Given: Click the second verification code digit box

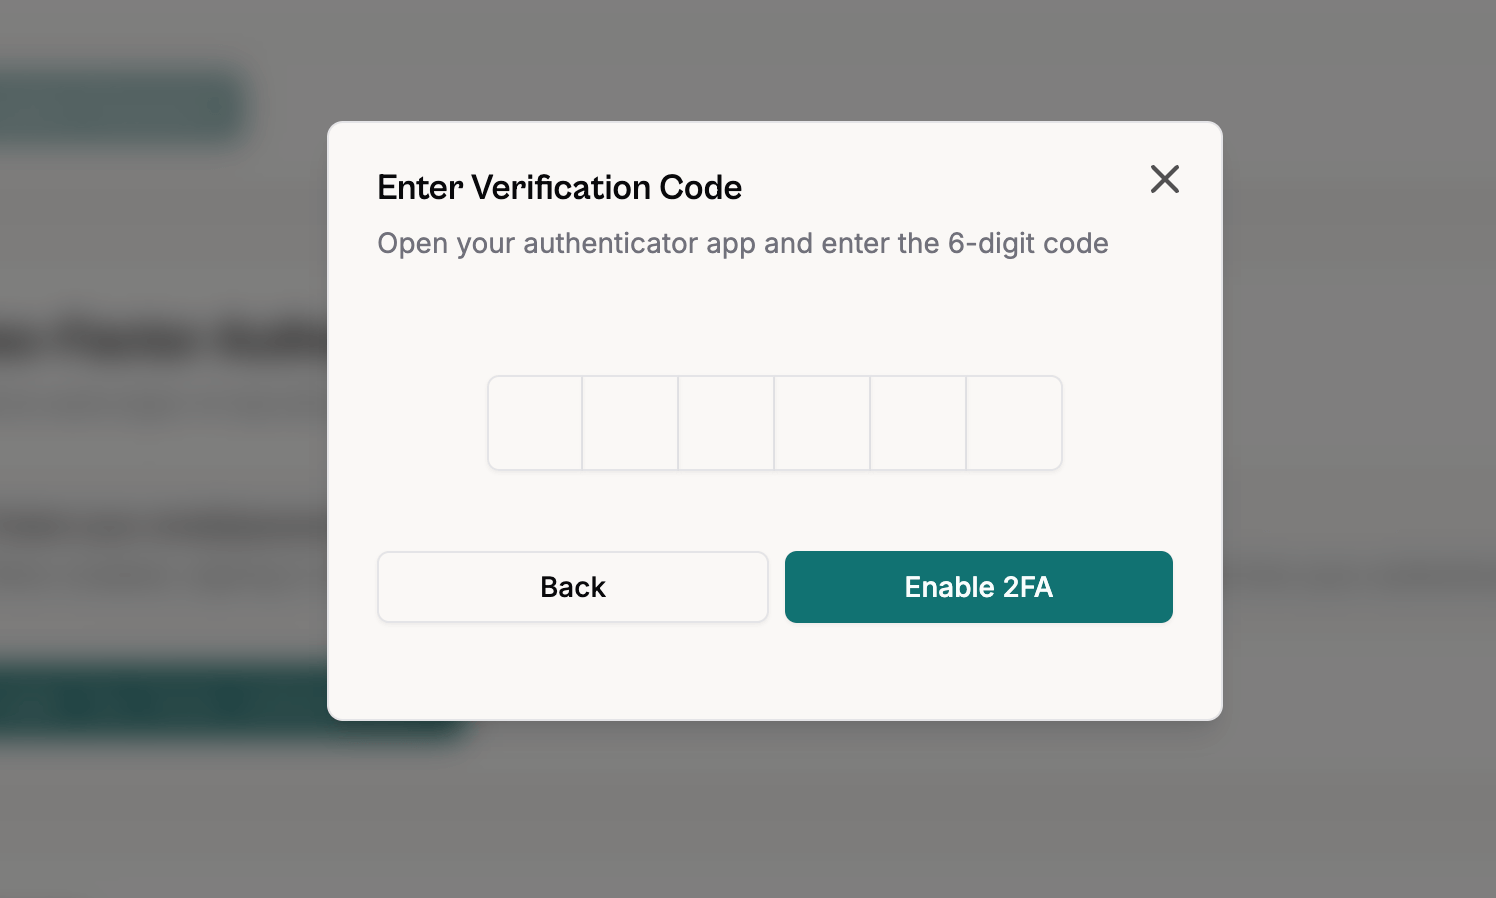Looking at the screenshot, I should 630,422.
